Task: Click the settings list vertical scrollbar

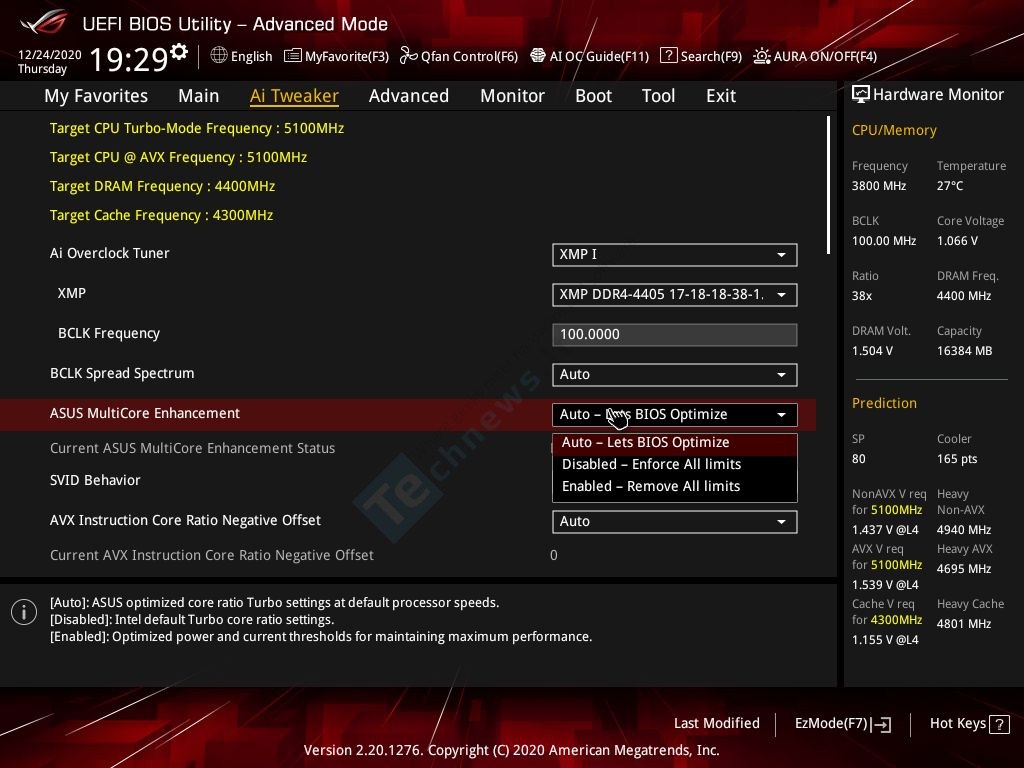Action: 828,185
